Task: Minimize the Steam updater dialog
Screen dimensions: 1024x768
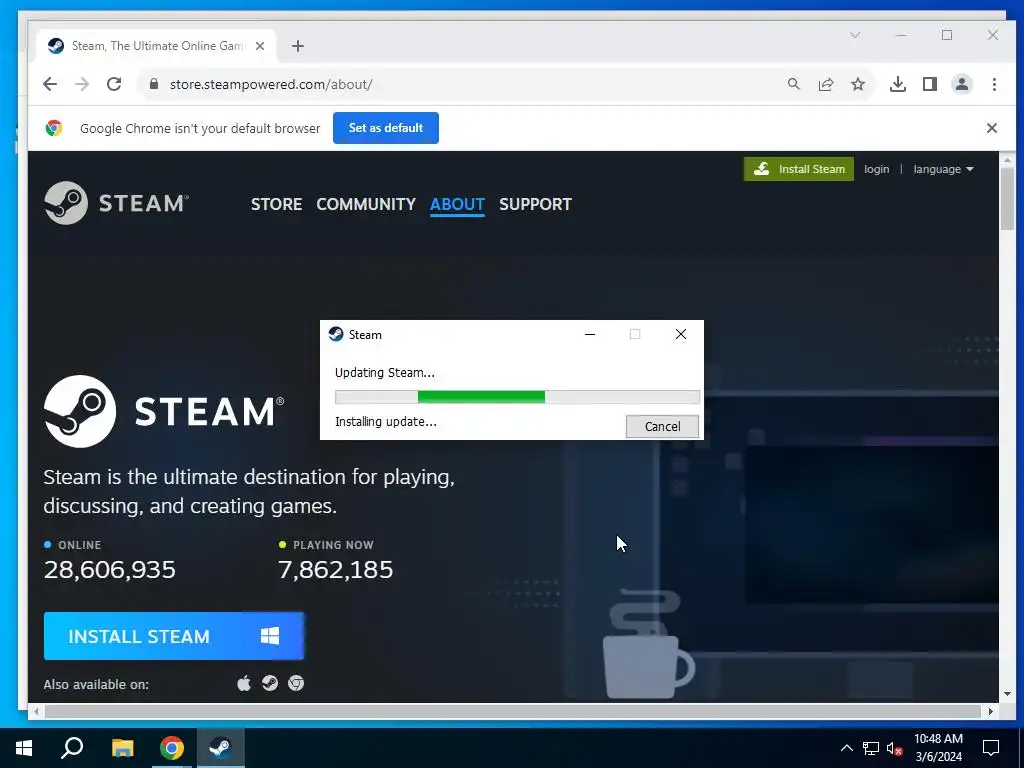Action: click(x=590, y=334)
